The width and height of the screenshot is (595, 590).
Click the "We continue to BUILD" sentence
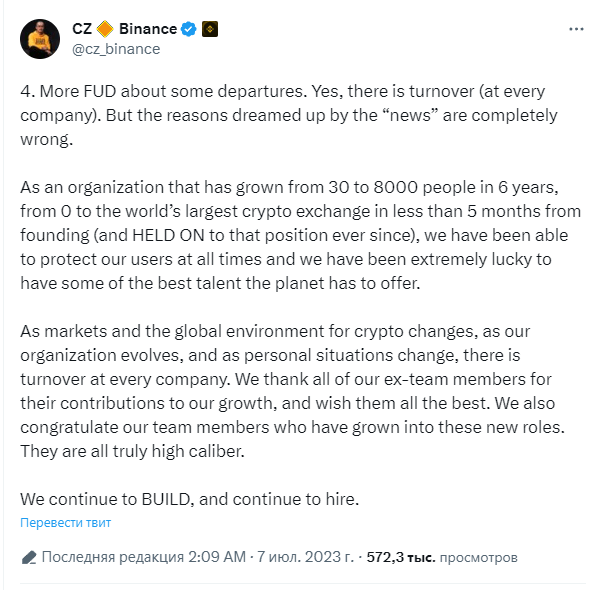(189, 499)
